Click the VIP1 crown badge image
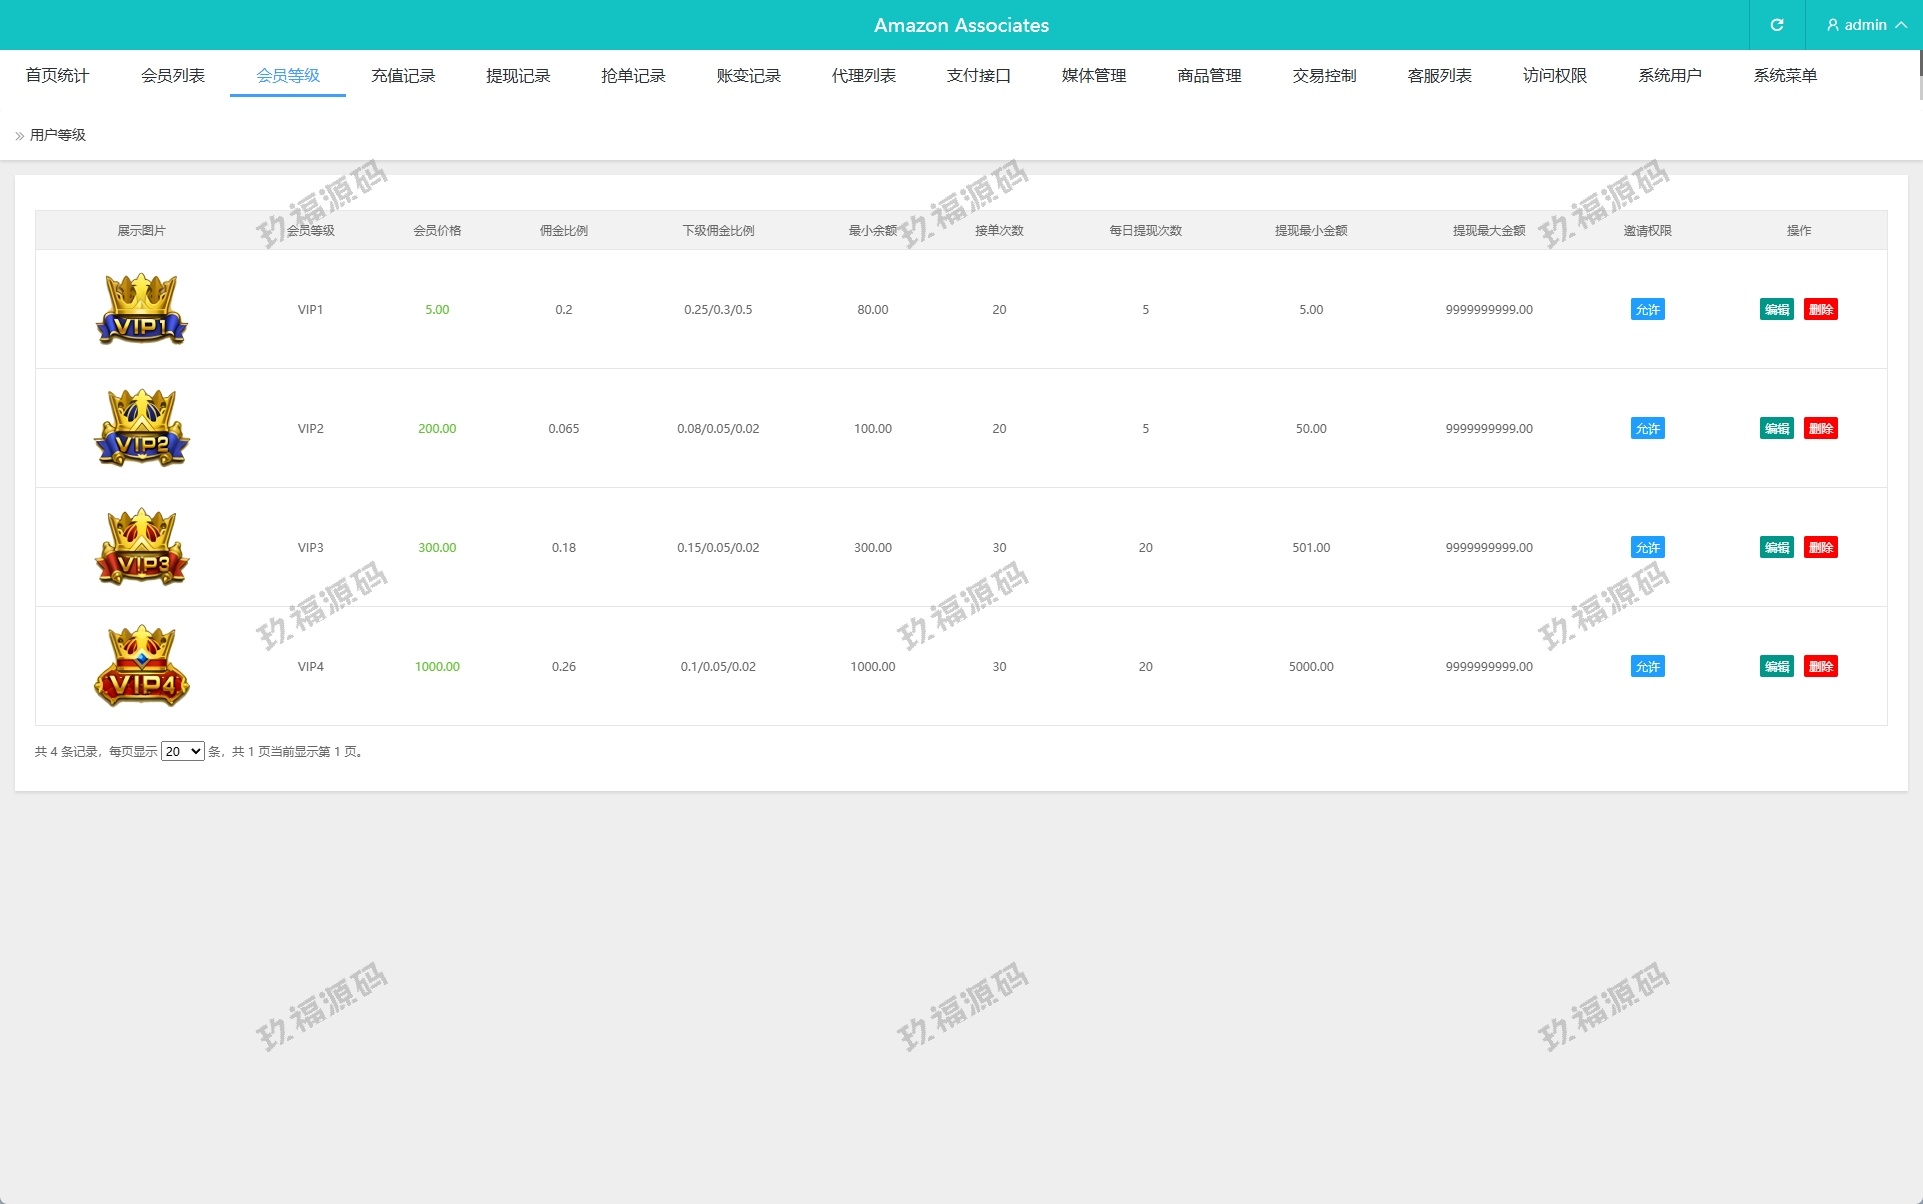 (142, 309)
